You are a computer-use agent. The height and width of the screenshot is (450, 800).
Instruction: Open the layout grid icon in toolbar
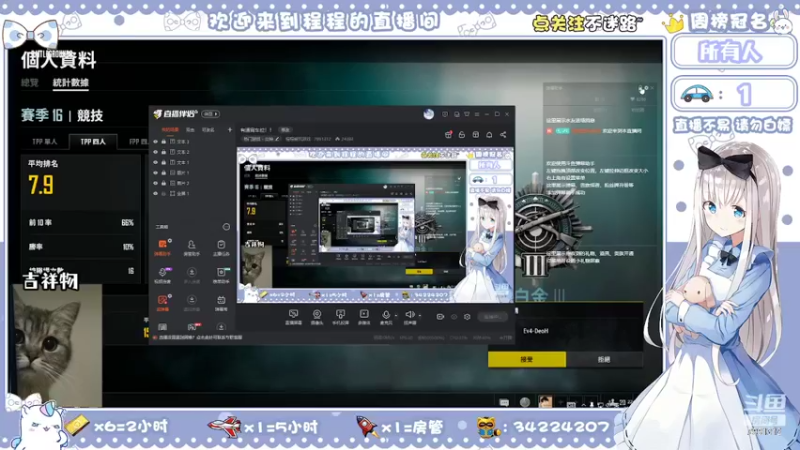tap(476, 135)
